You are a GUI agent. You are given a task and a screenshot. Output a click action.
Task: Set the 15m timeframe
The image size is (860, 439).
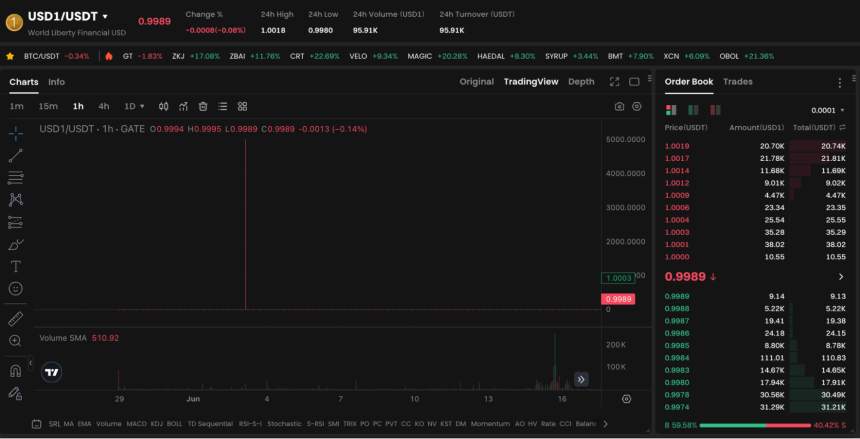[48, 106]
